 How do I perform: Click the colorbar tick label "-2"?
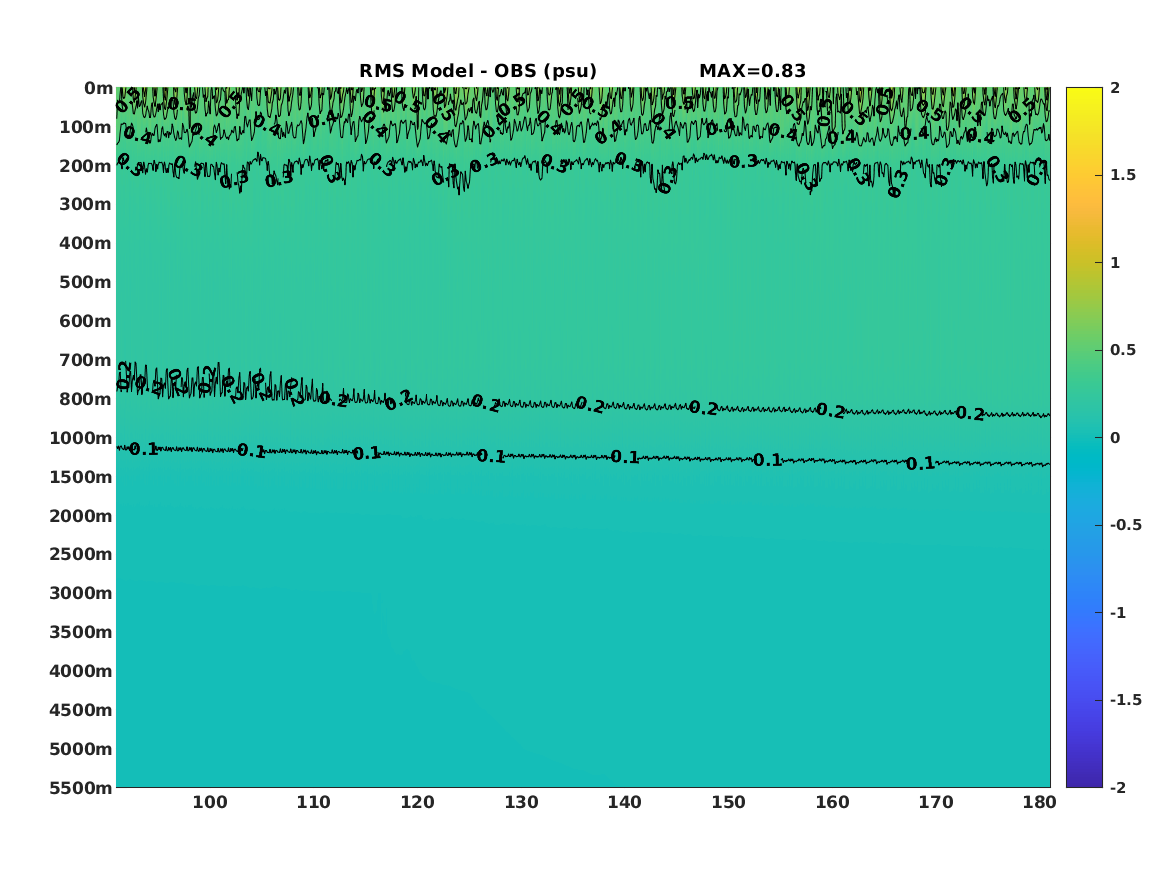(x=1118, y=788)
